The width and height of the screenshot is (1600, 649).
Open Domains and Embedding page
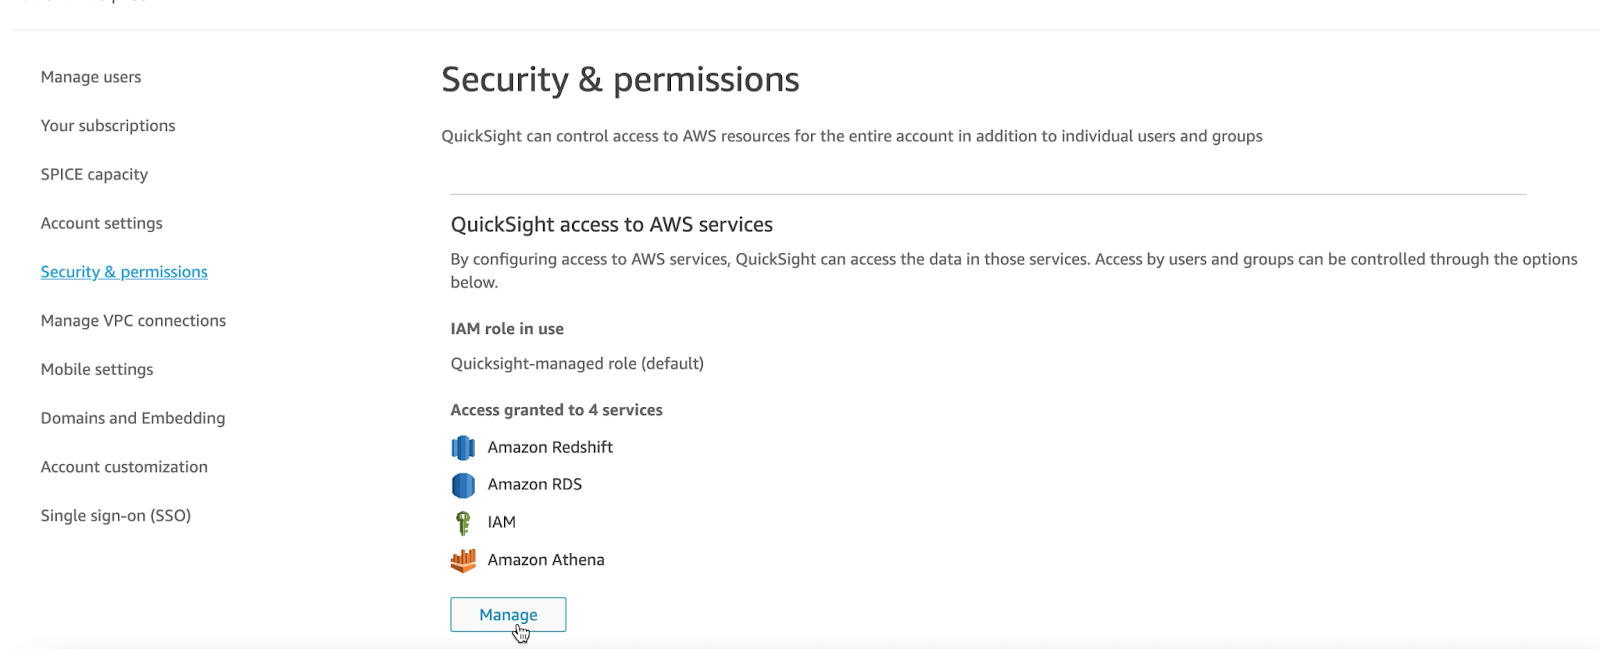[x=133, y=418]
